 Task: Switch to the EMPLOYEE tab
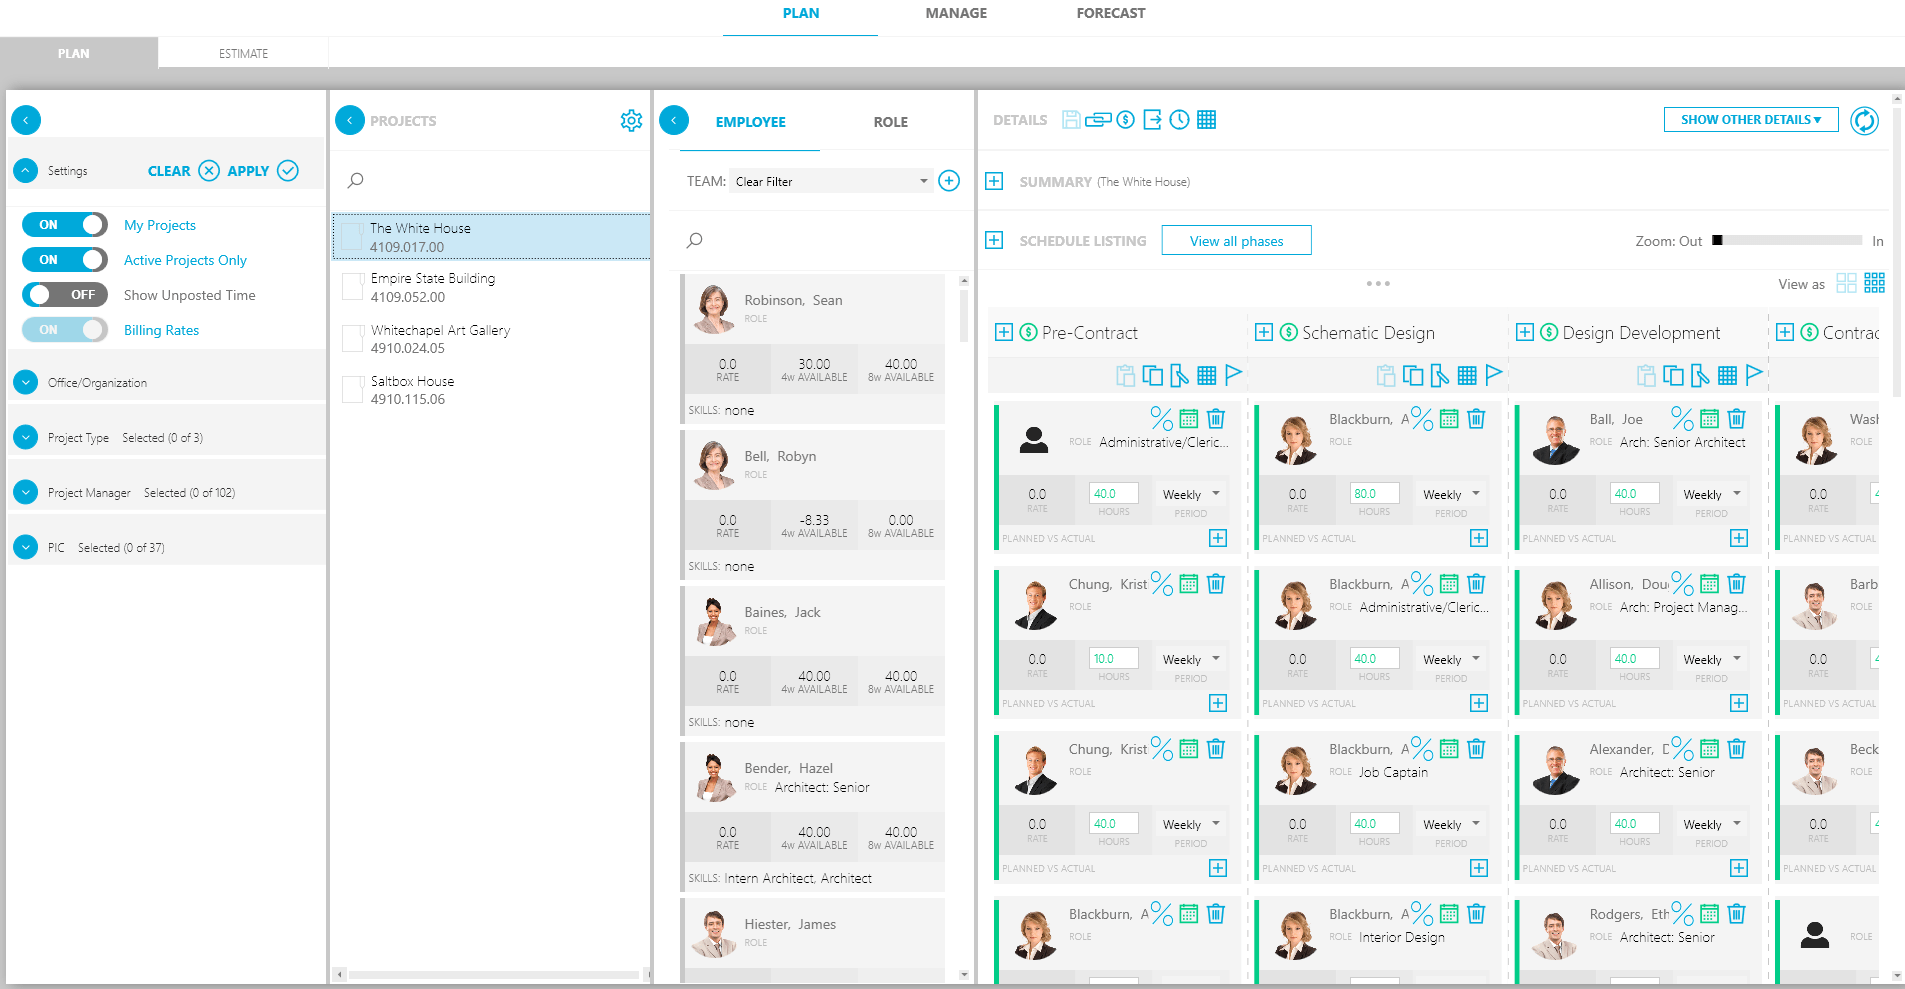point(750,122)
